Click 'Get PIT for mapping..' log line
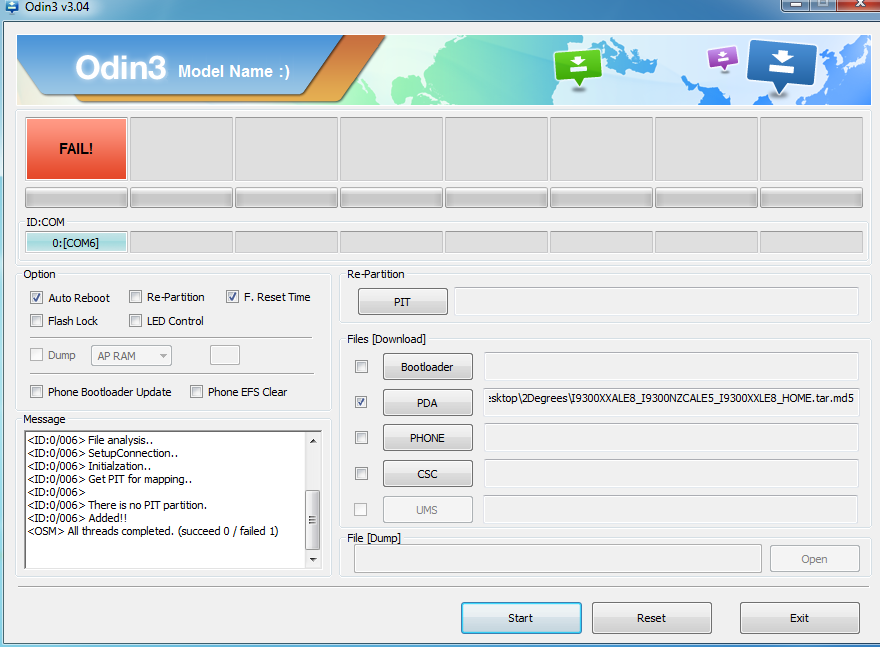The image size is (880, 647). pyautogui.click(x=110, y=479)
